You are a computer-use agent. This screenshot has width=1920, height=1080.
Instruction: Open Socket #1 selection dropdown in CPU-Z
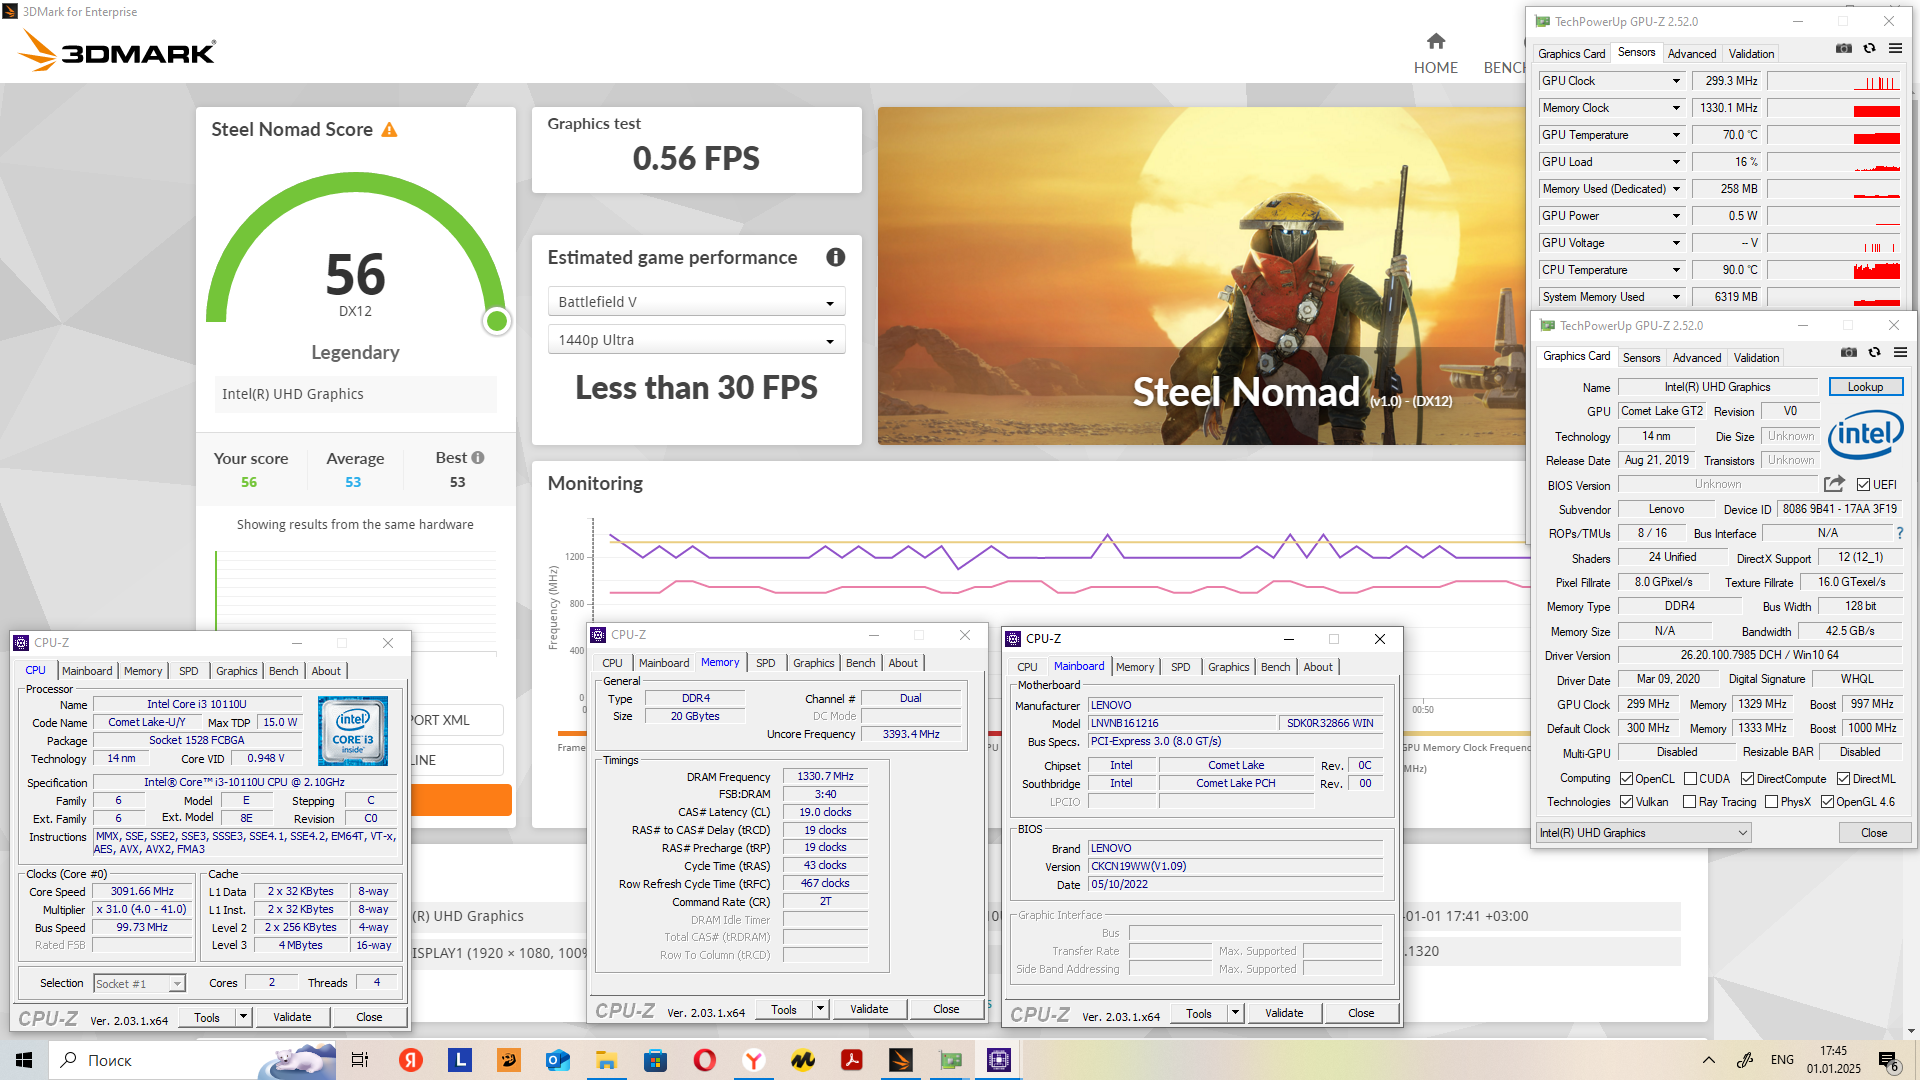(x=140, y=984)
